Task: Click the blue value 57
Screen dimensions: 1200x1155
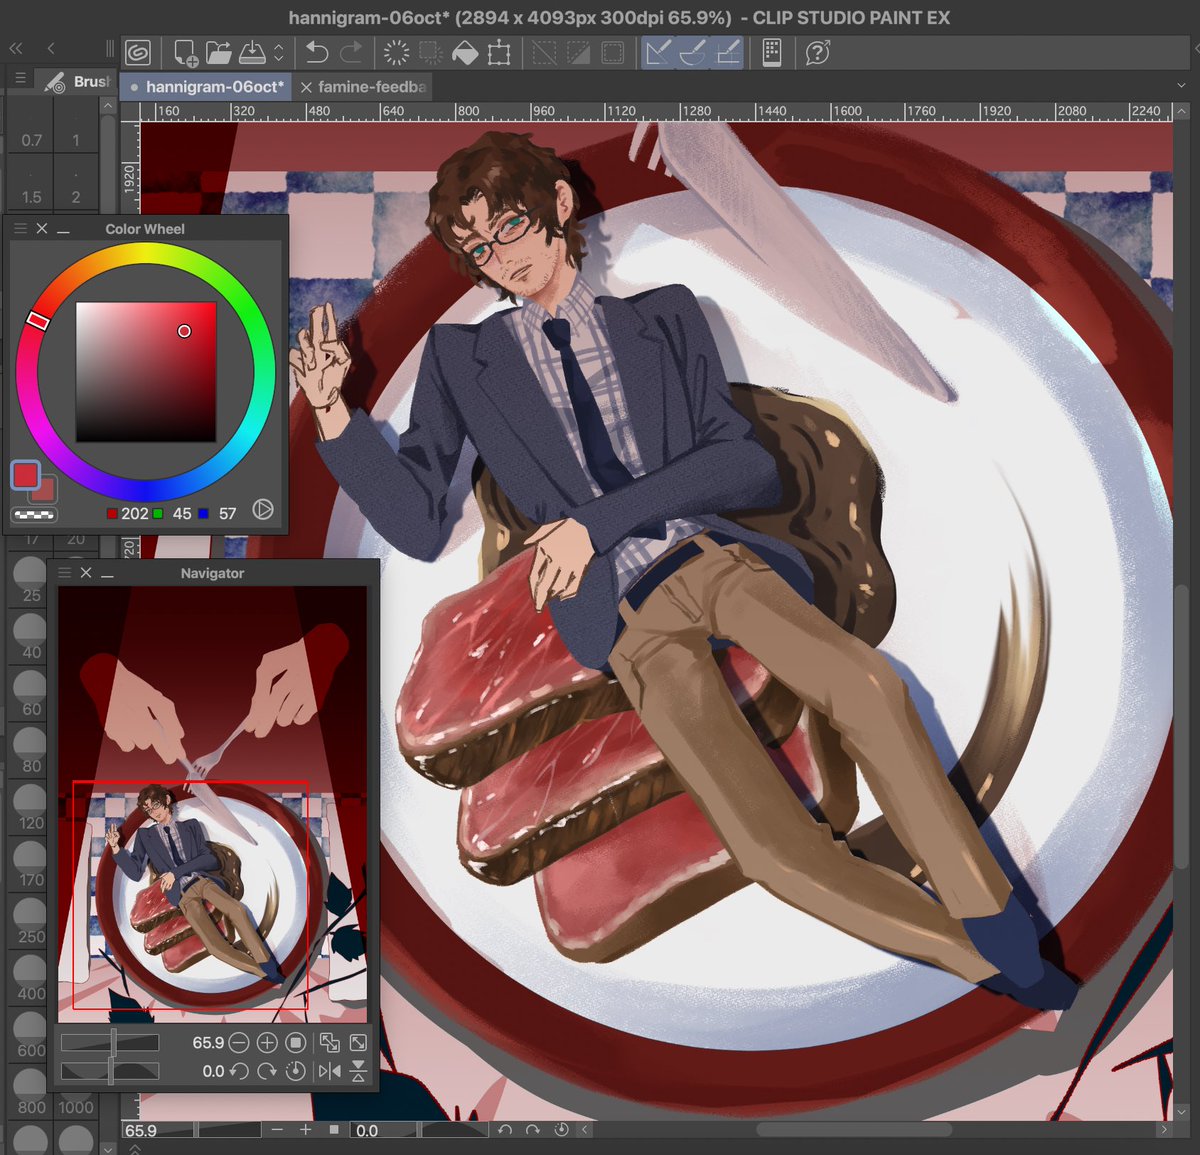Action: click(228, 513)
